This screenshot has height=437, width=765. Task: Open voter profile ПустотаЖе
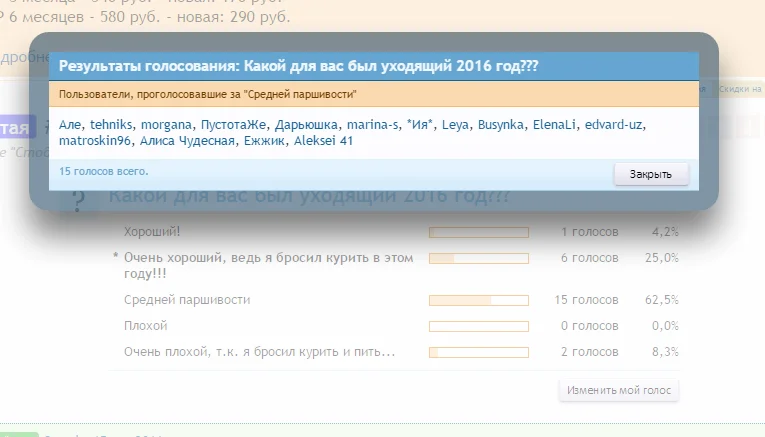click(233, 125)
